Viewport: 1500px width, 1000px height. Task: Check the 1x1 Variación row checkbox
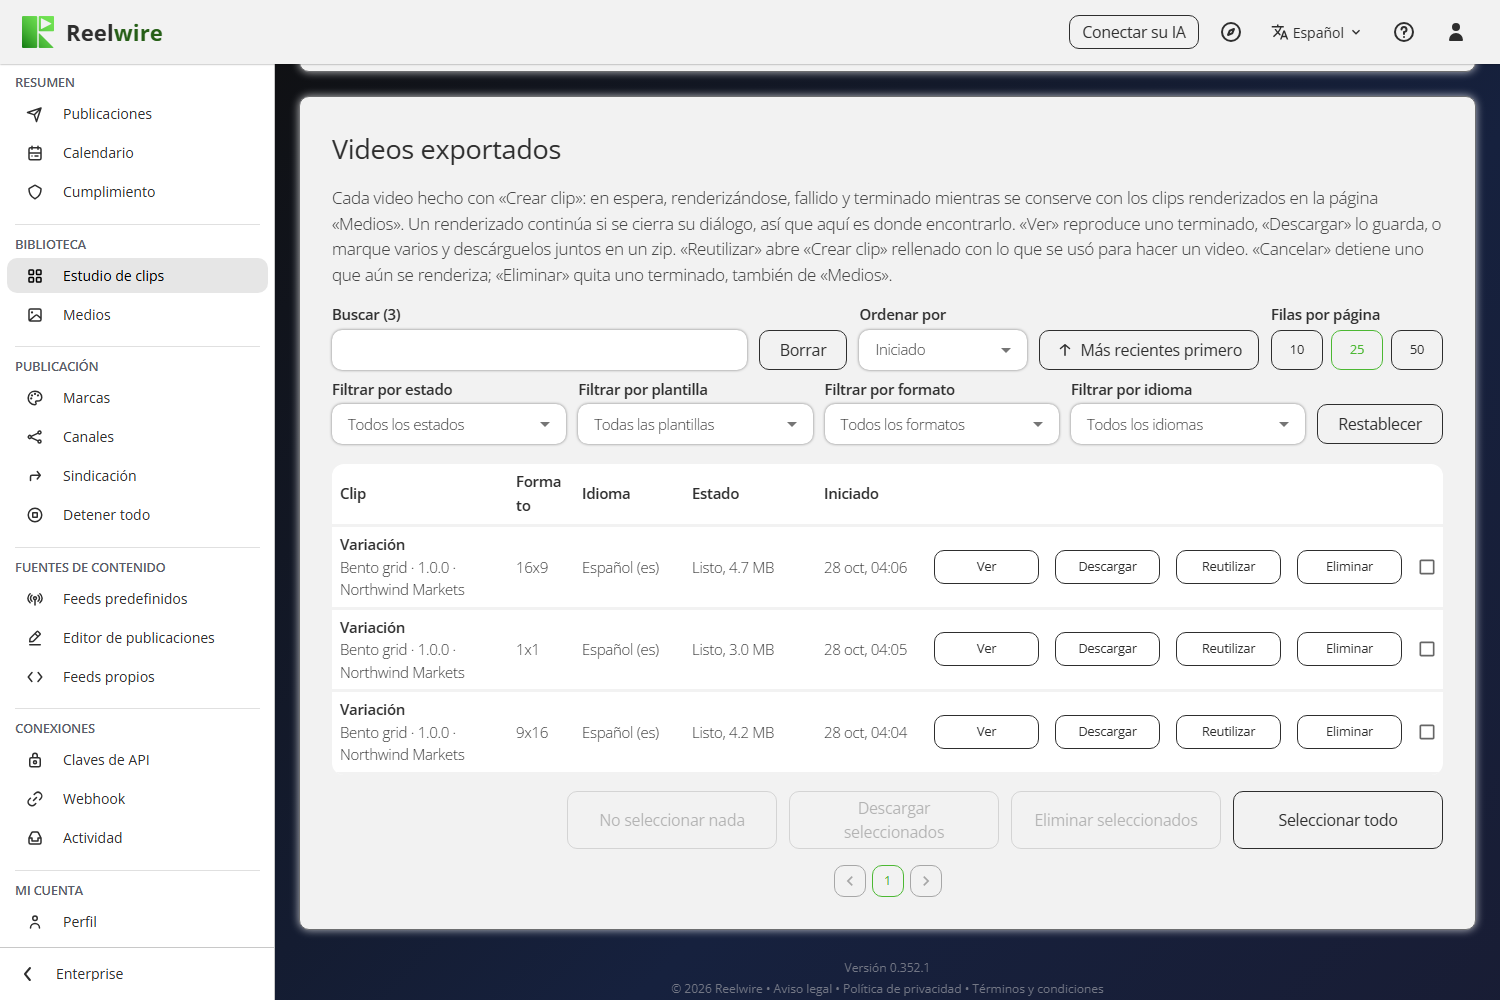point(1427,649)
